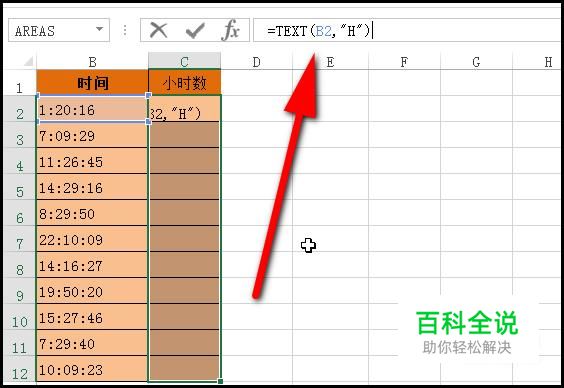Screen dimensions: 564x388
Task: Select column D header
Action: (256, 61)
